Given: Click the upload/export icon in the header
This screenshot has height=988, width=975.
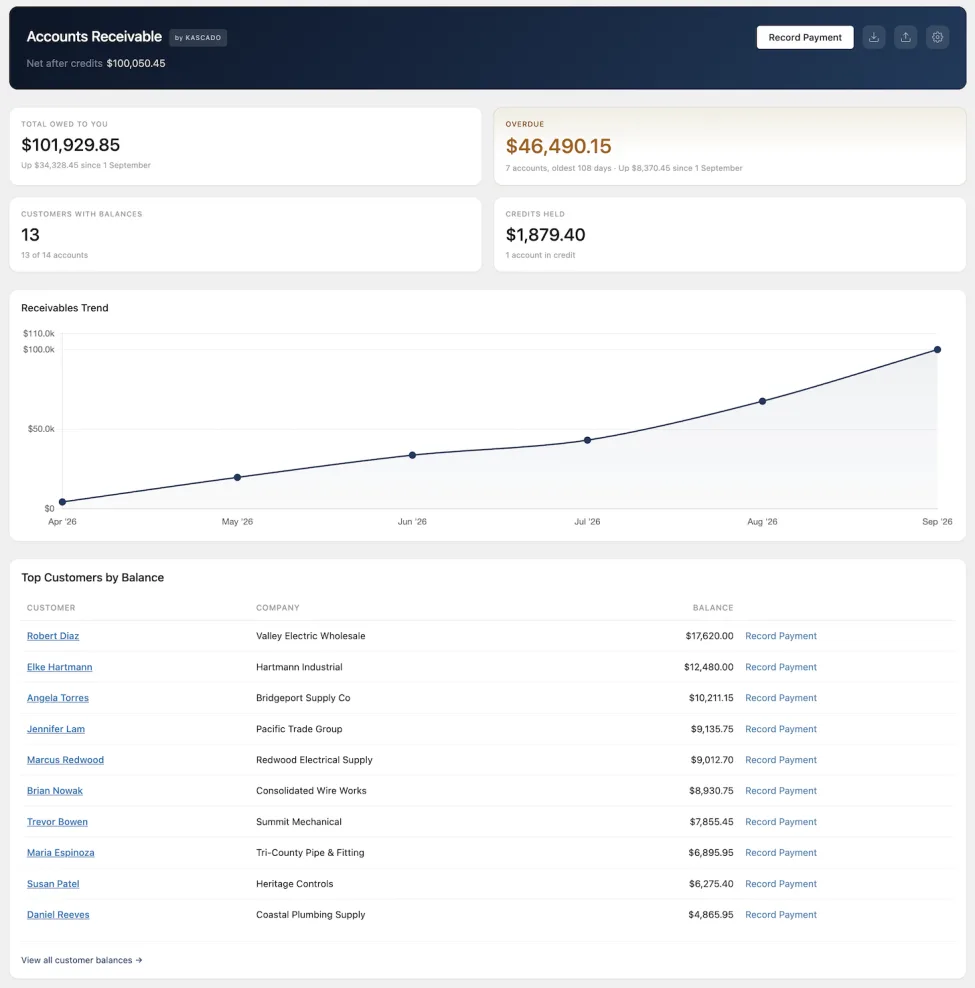Looking at the screenshot, I should [x=906, y=37].
